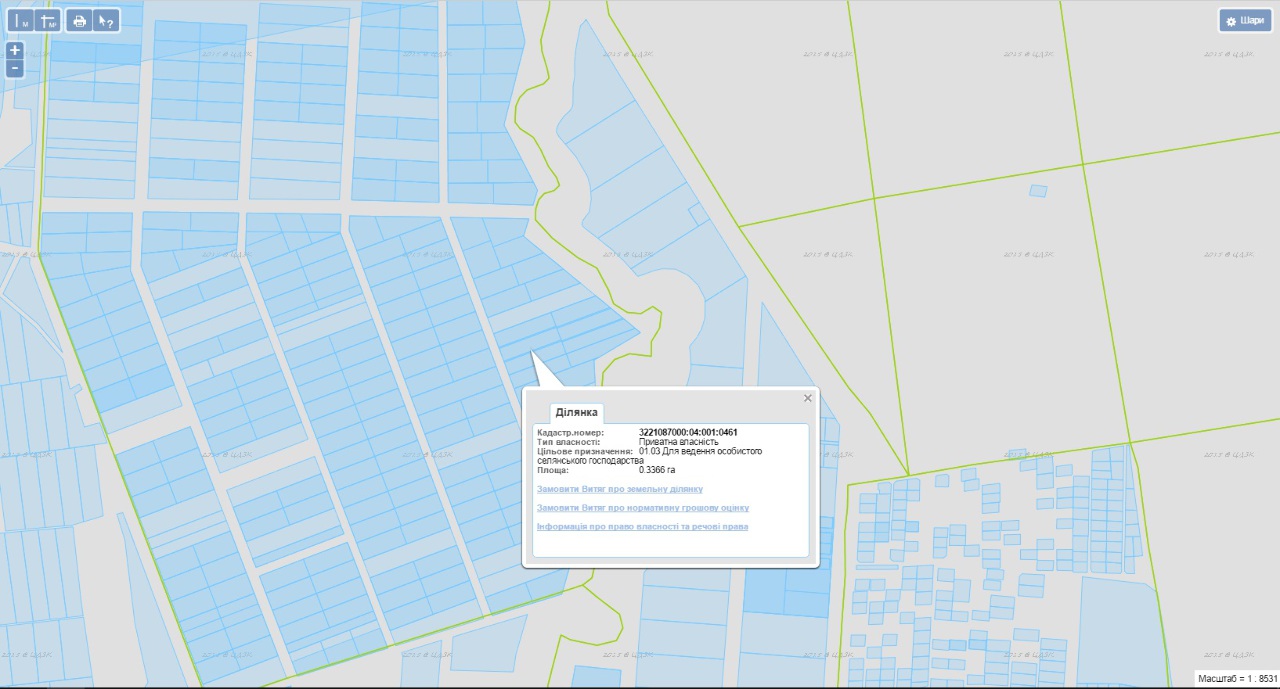The height and width of the screenshot is (689, 1280).
Task: Click the Приватна власність value
Action: click(679, 442)
